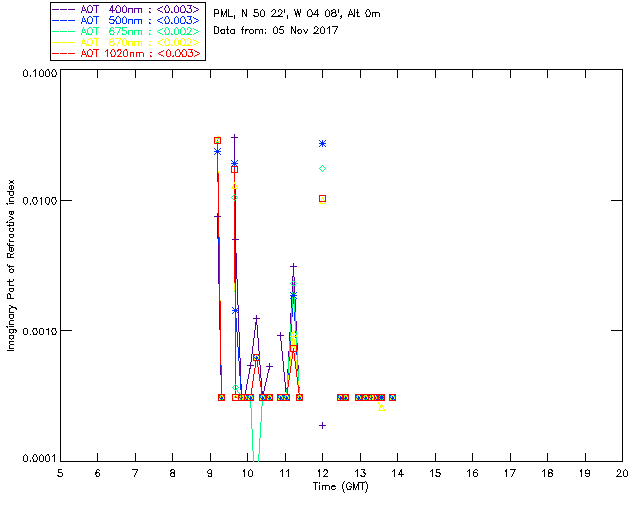Click the x-axis tick label 17
640x512 pixels.
510,473
